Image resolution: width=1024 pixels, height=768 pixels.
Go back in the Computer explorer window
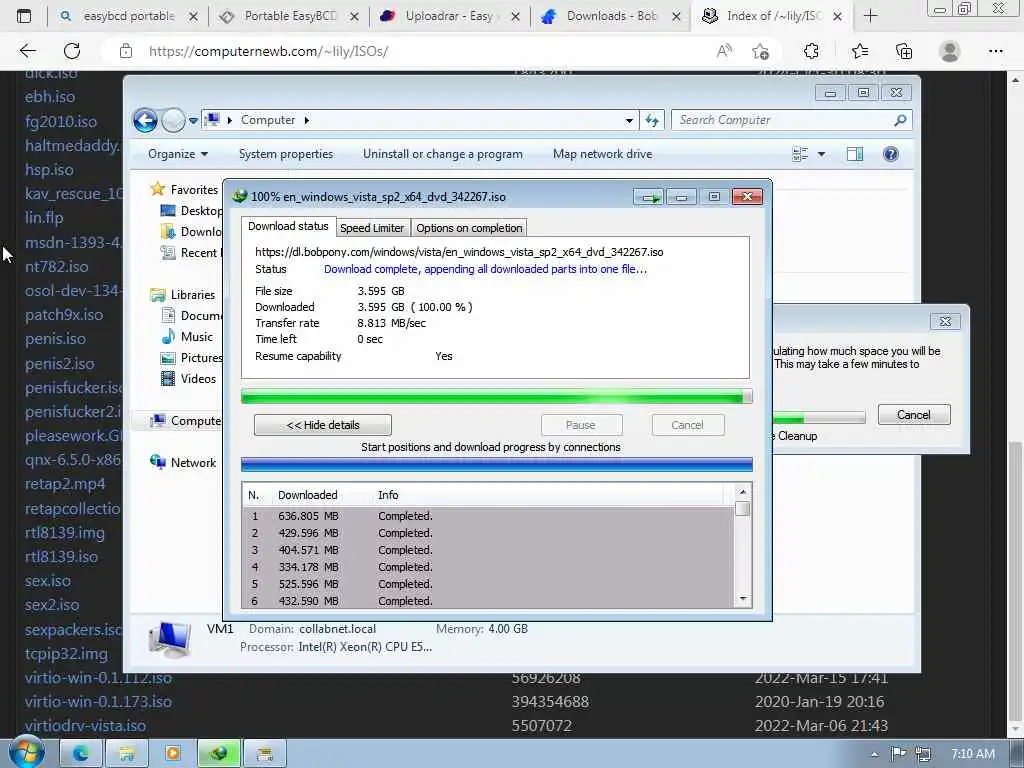coord(145,120)
